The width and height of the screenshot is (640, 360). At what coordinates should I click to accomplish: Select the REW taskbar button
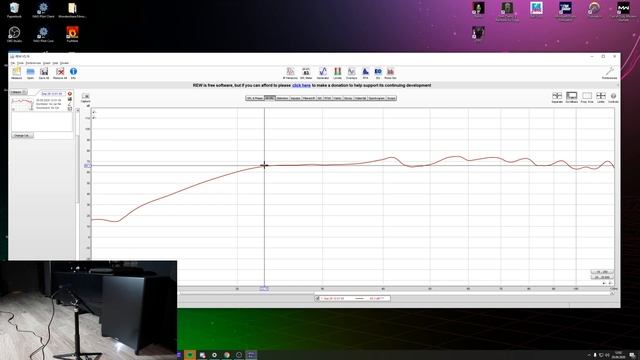(251, 355)
